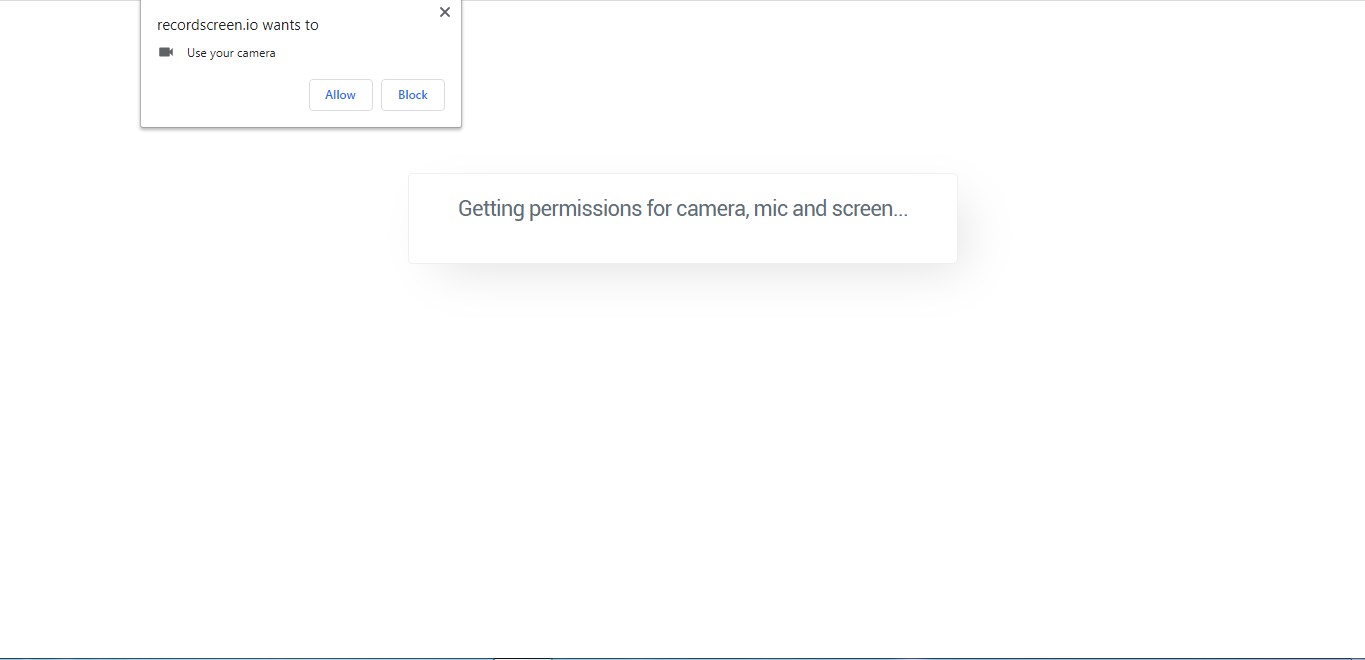The width and height of the screenshot is (1365, 660).
Task: Click the word 'wants' in the prompt title
Action: [281, 25]
